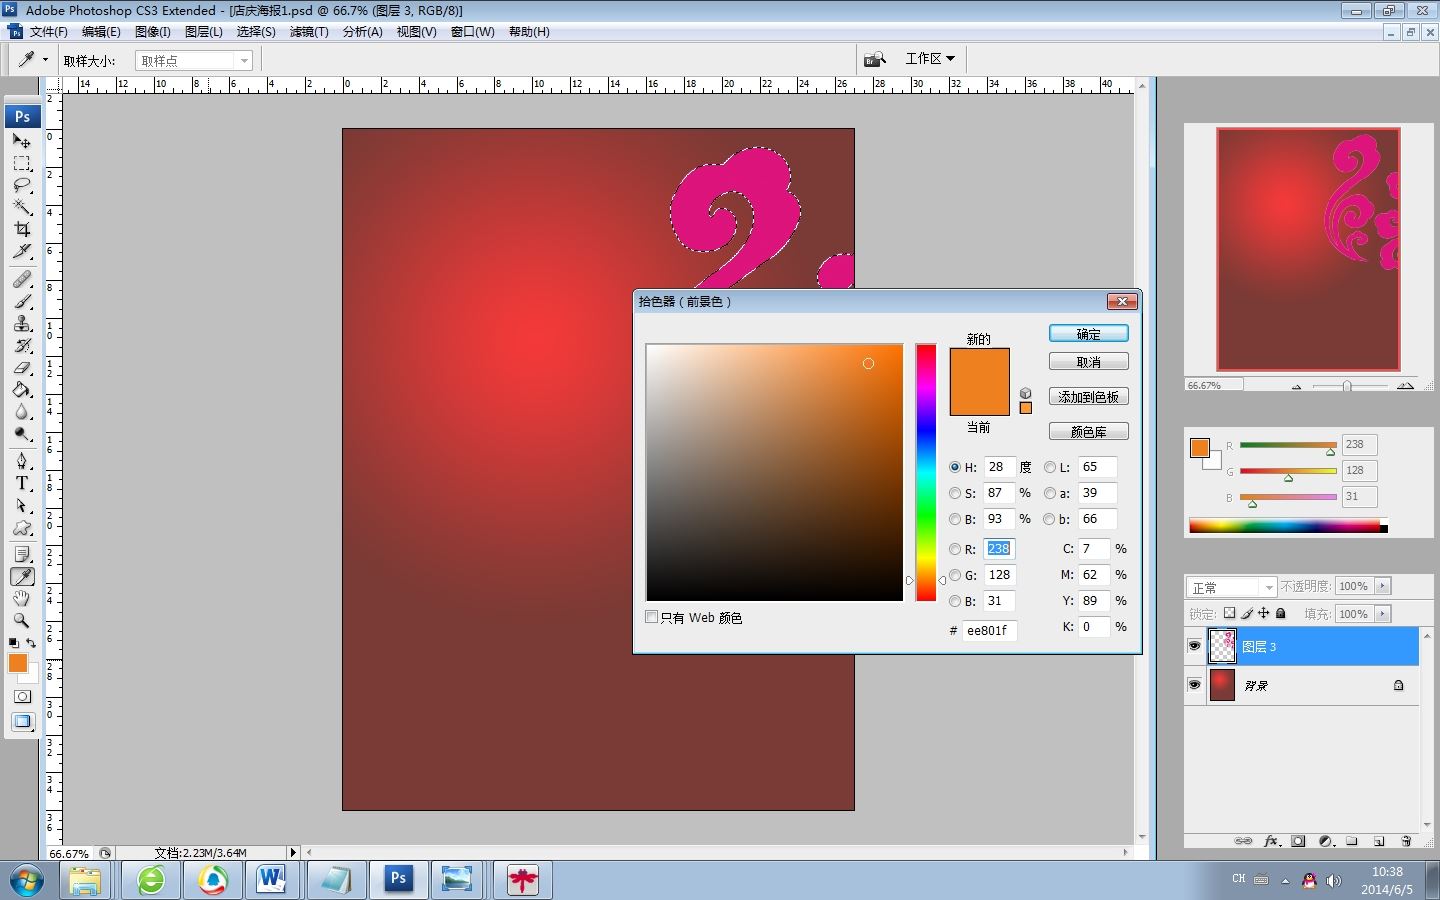Click the create new layer icon

click(x=1379, y=841)
